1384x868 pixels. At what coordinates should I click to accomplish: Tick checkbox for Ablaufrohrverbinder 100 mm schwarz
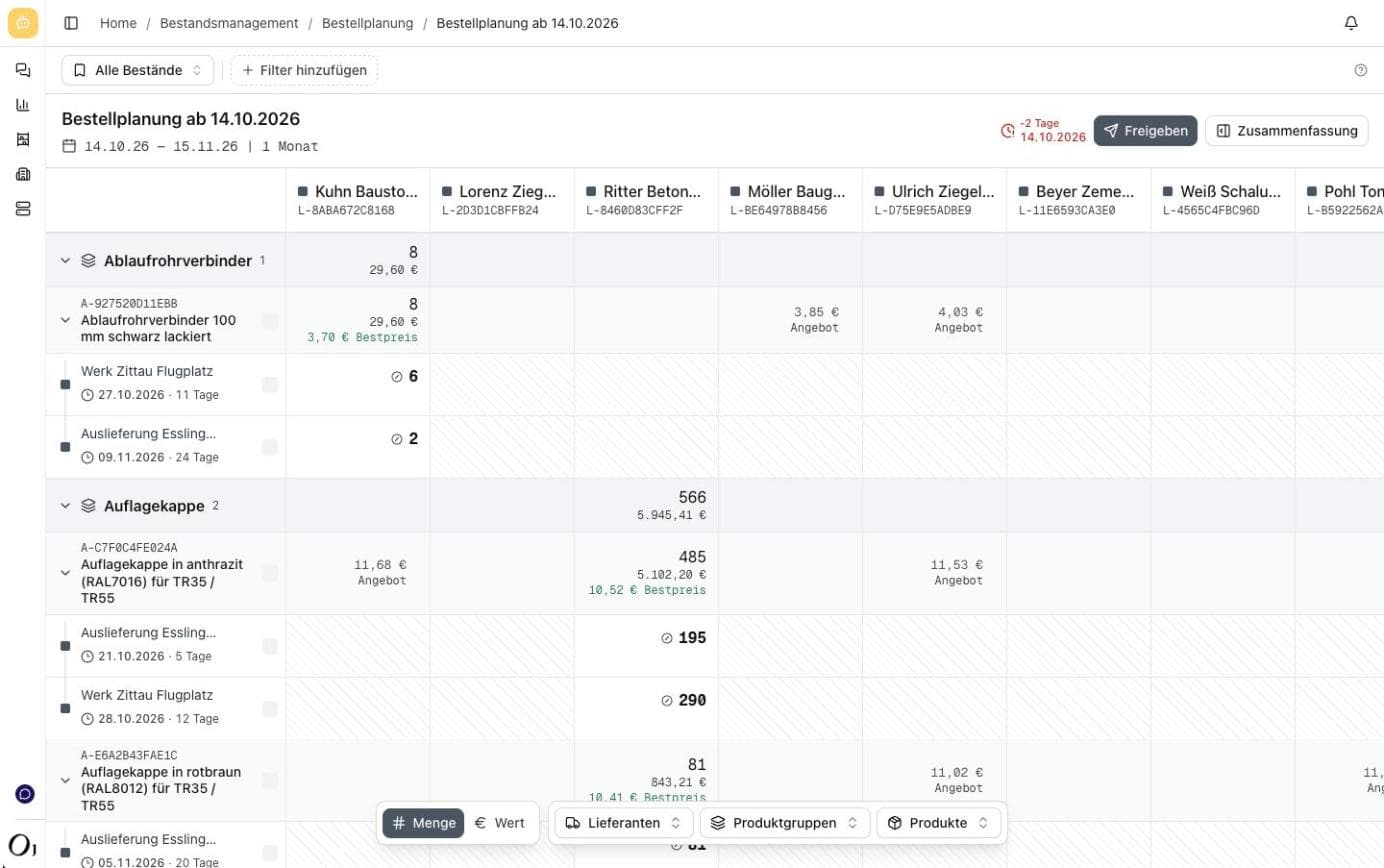coord(270,320)
